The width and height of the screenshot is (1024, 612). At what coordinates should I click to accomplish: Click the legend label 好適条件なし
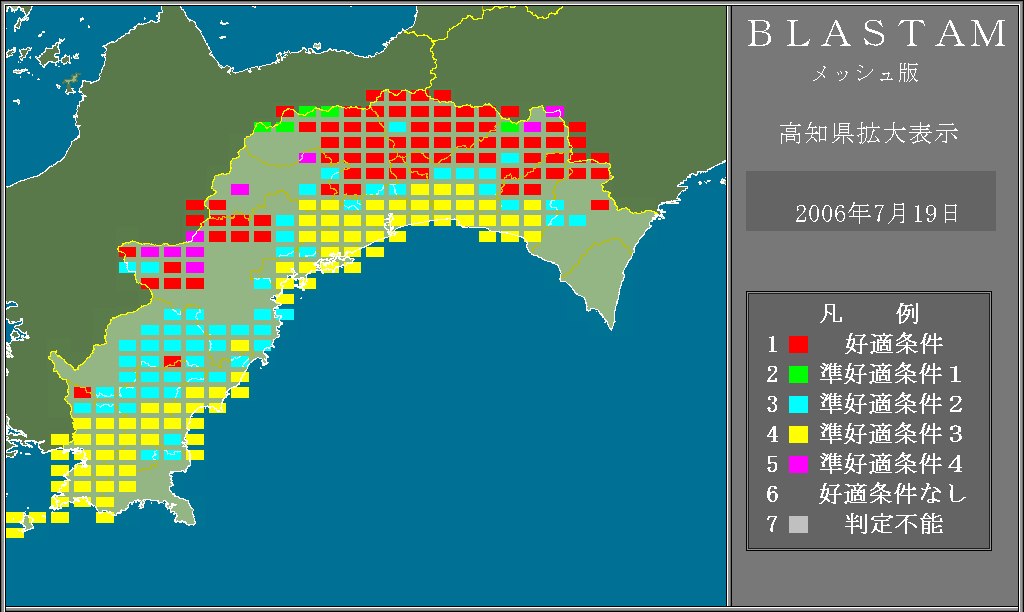click(893, 494)
